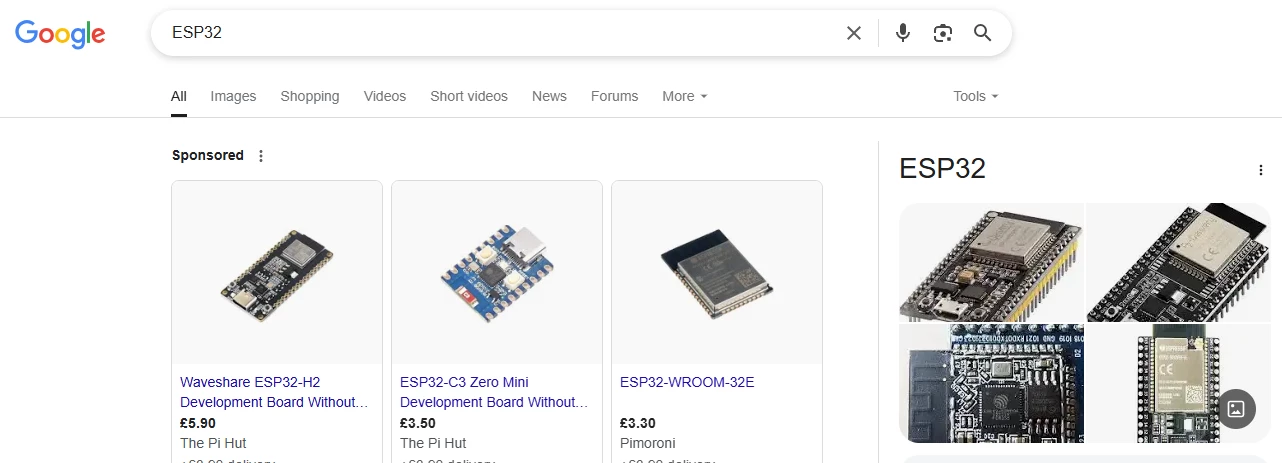Open the Tools dropdown
1282x463 pixels.
tap(976, 96)
